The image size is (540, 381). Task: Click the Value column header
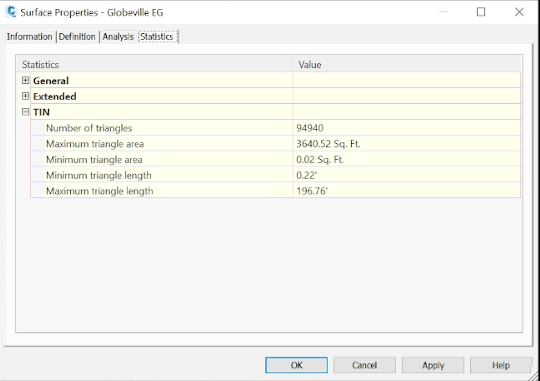tap(407, 64)
